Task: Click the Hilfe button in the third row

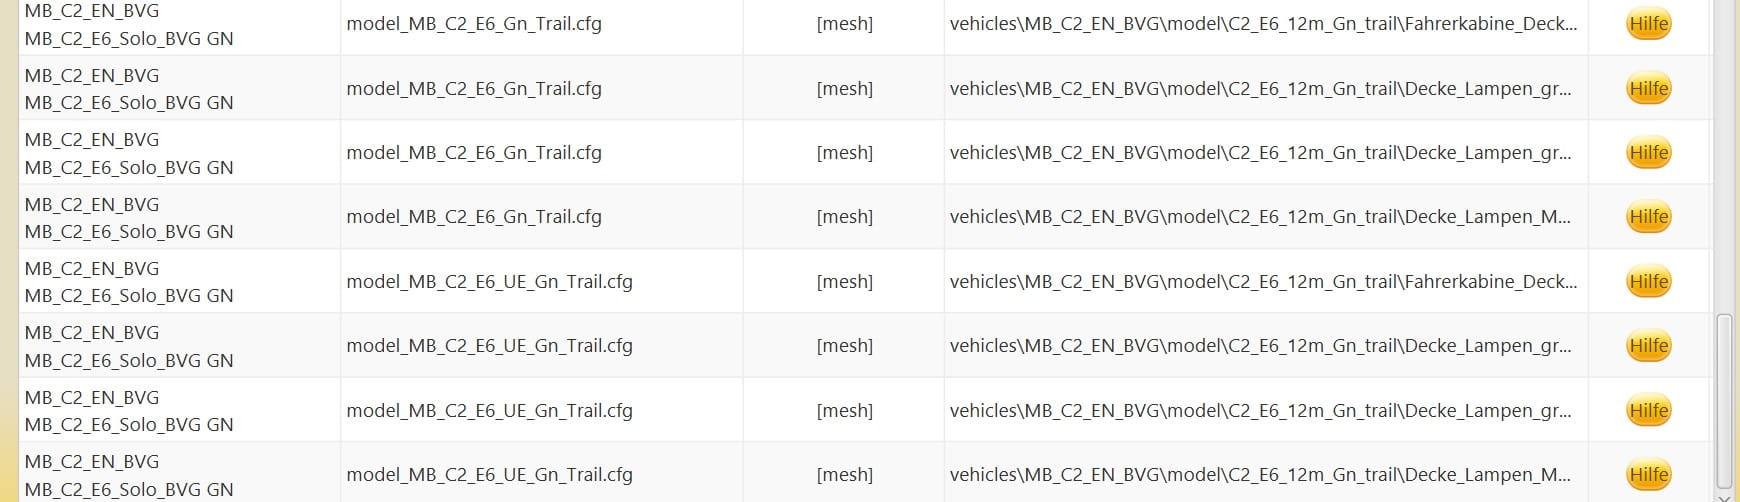Action: click(x=1648, y=153)
